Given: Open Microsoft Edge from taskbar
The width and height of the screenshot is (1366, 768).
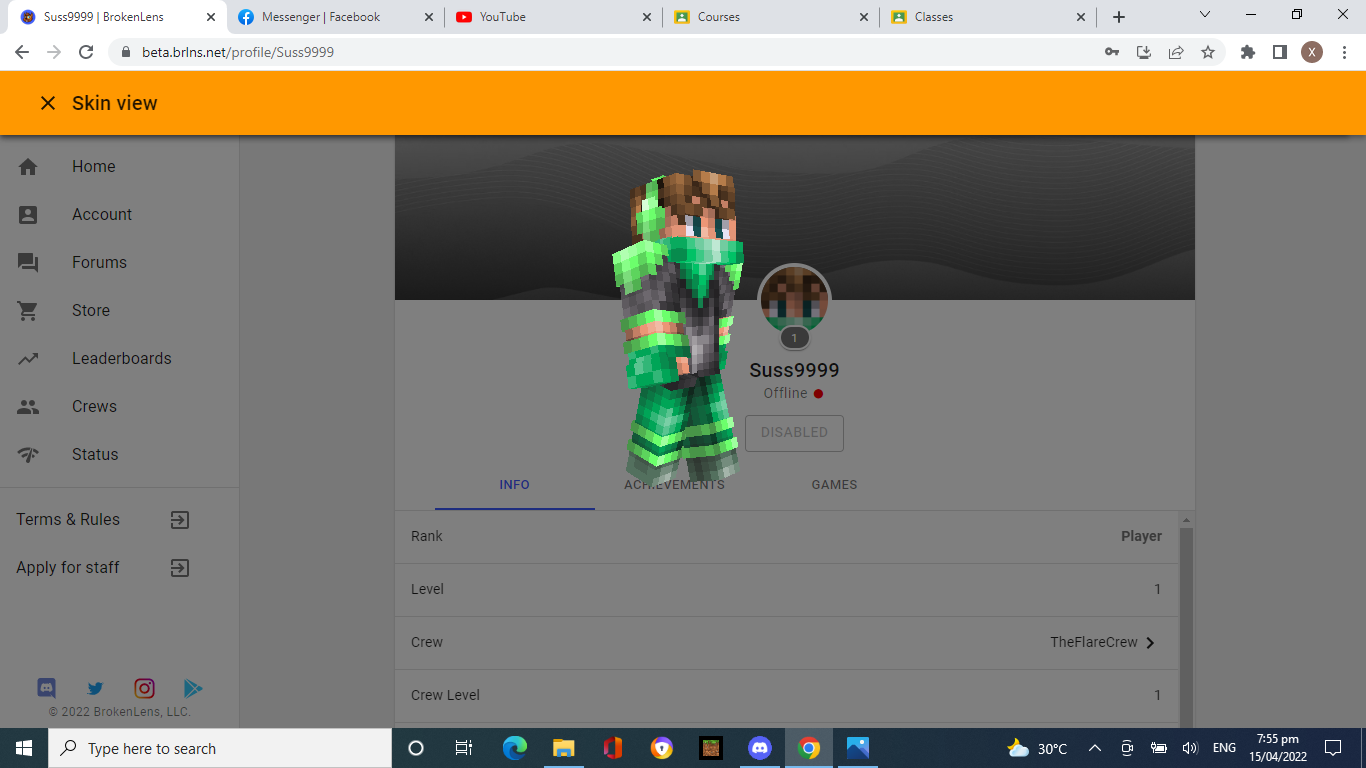Looking at the screenshot, I should pyautogui.click(x=515, y=748).
